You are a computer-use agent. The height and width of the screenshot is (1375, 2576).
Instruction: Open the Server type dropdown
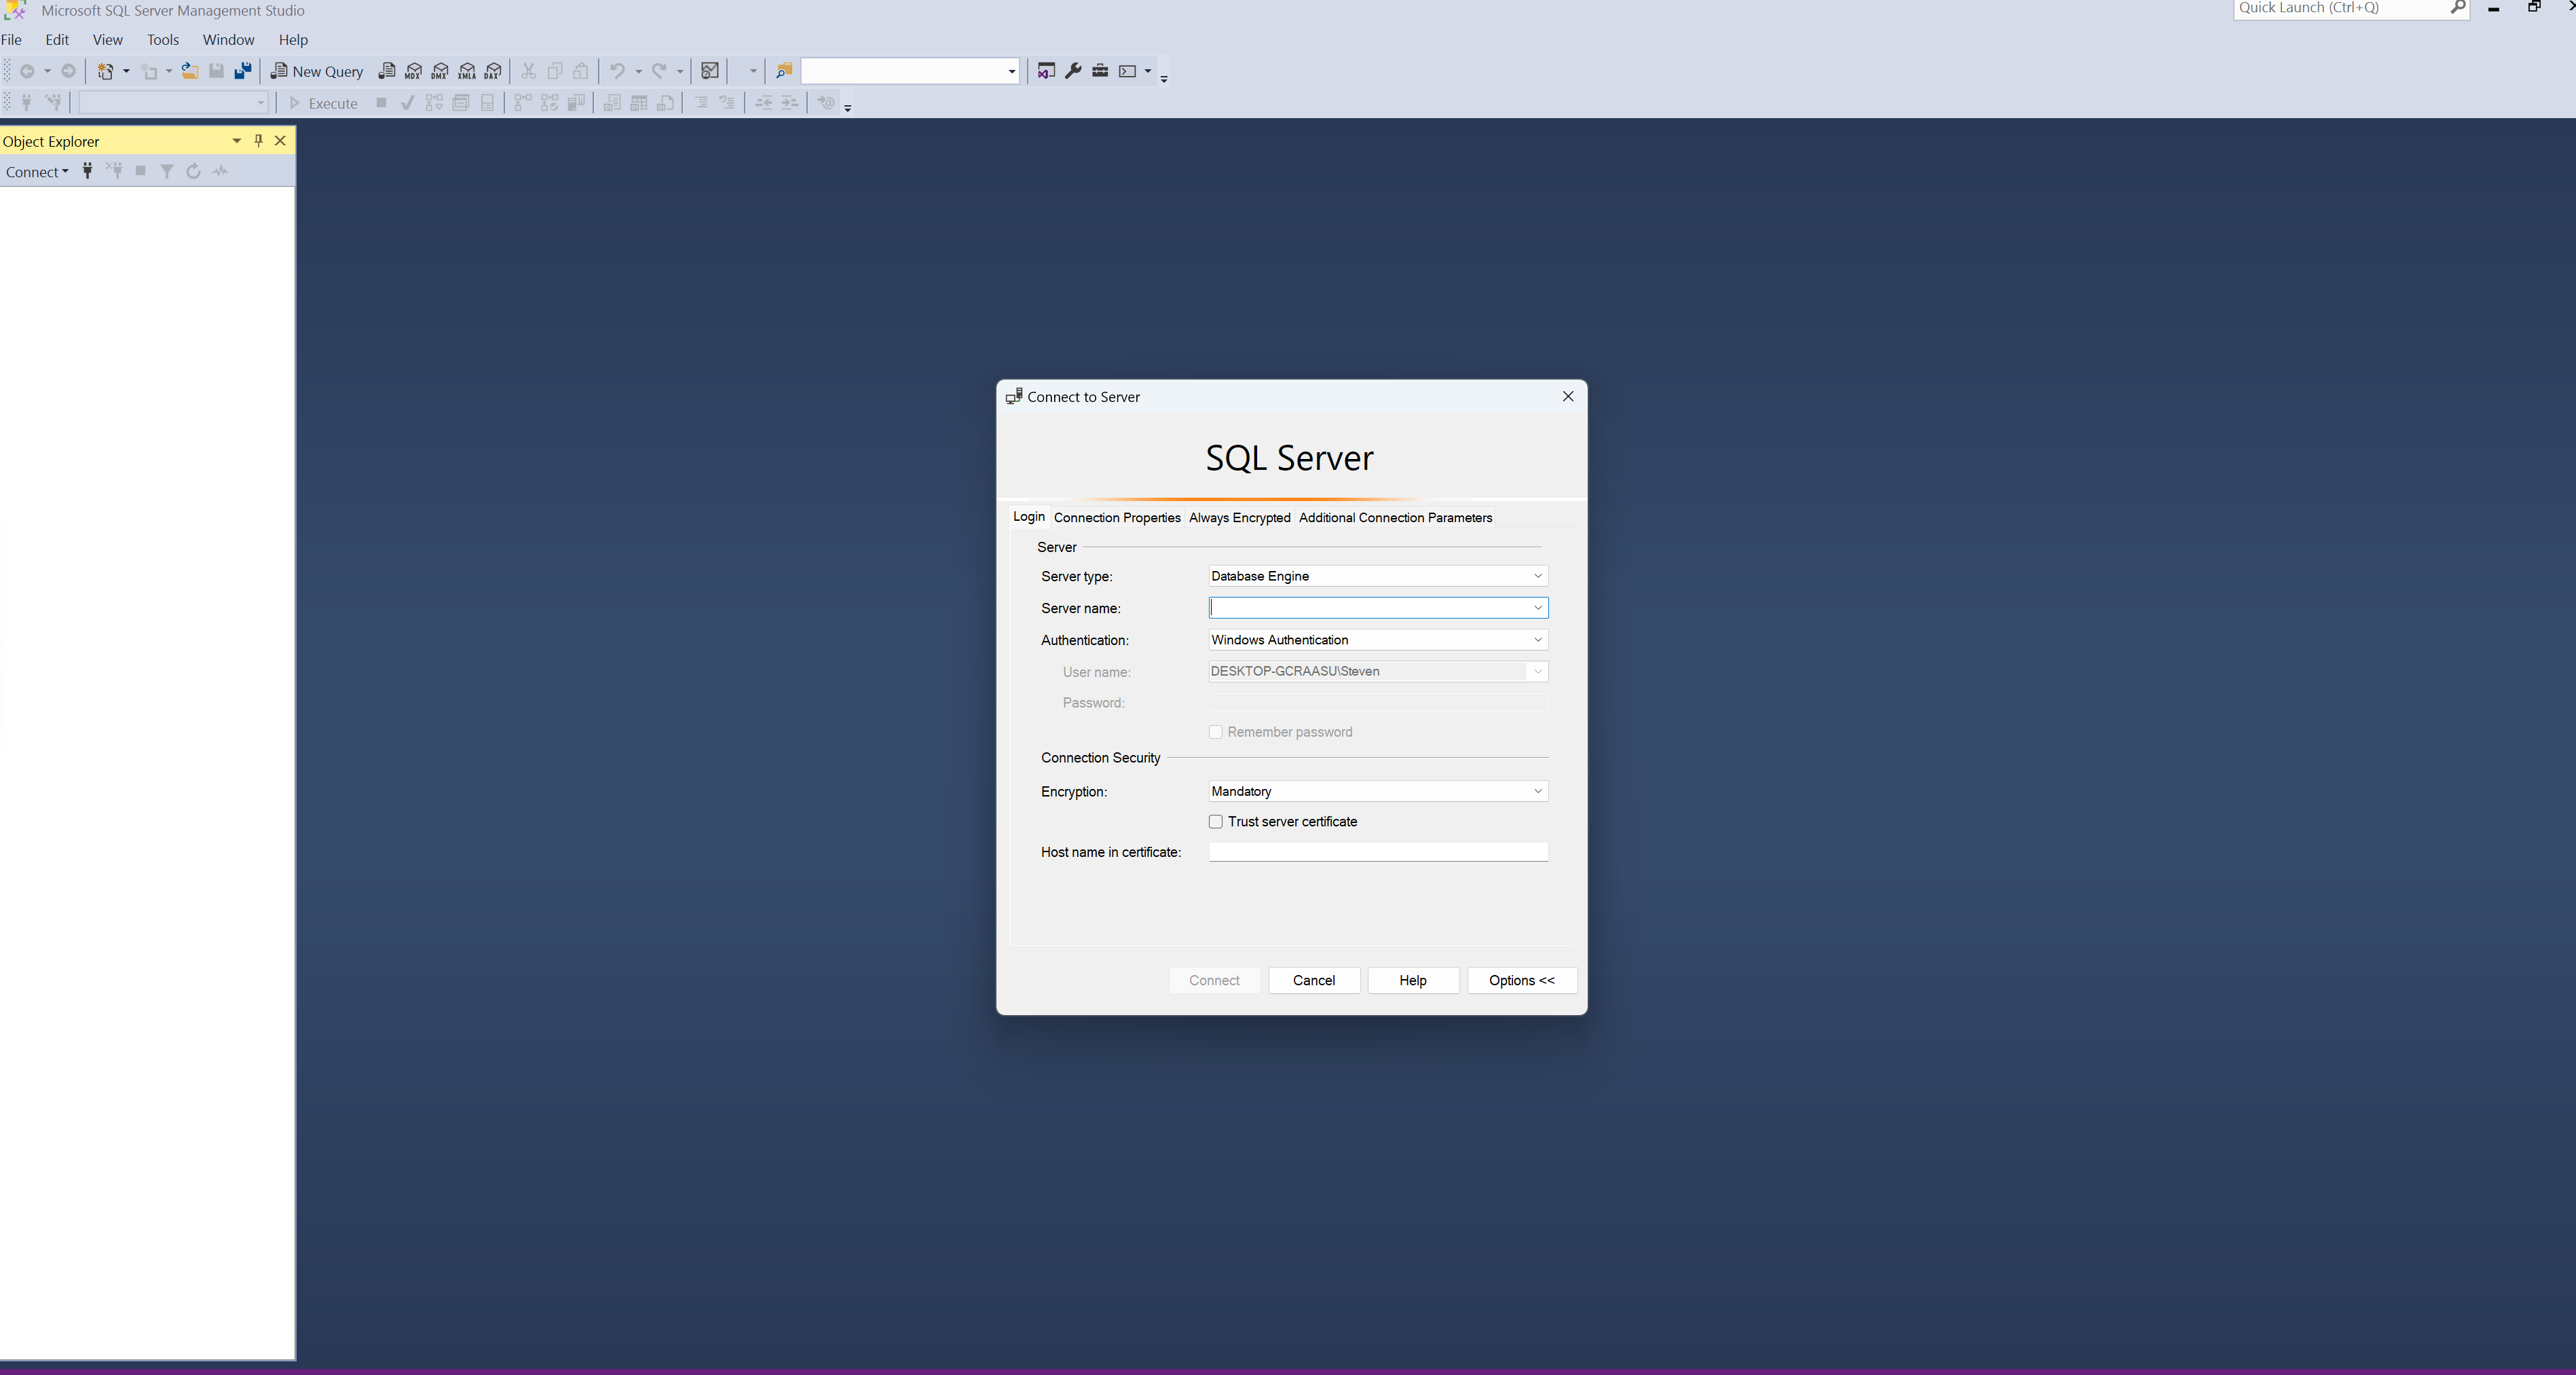tap(1537, 576)
